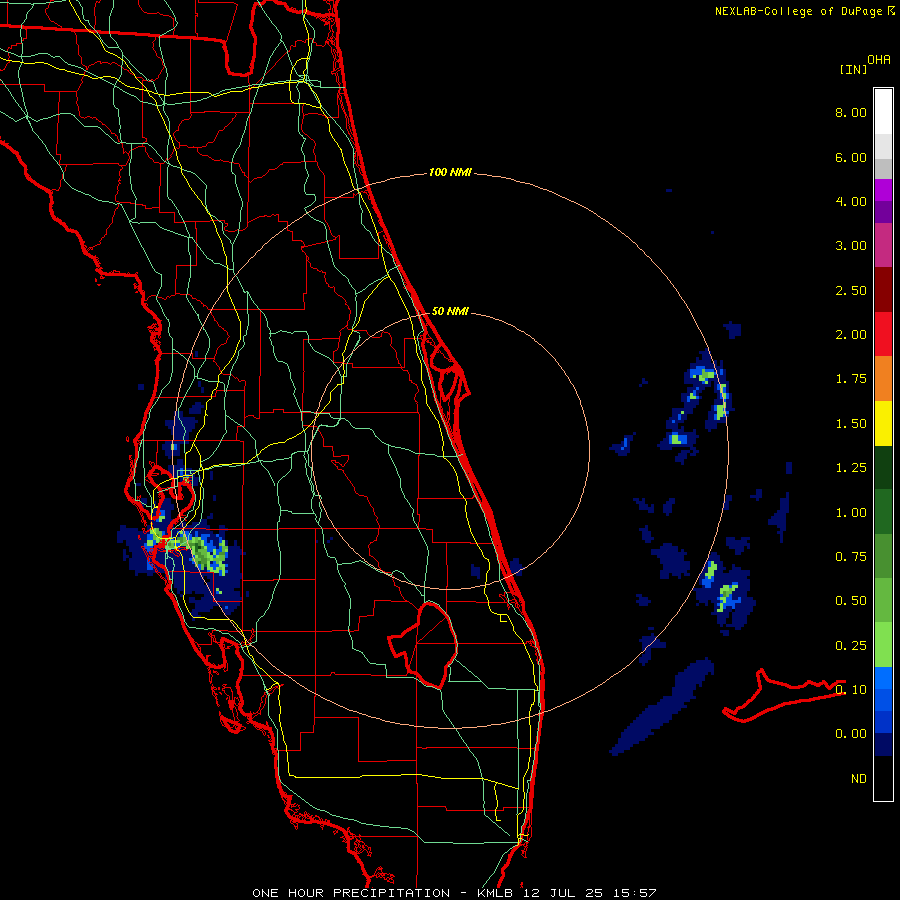The width and height of the screenshot is (900, 900).
Task: Click the darkest green legend swatch beside 1.25
Action: coord(883,467)
